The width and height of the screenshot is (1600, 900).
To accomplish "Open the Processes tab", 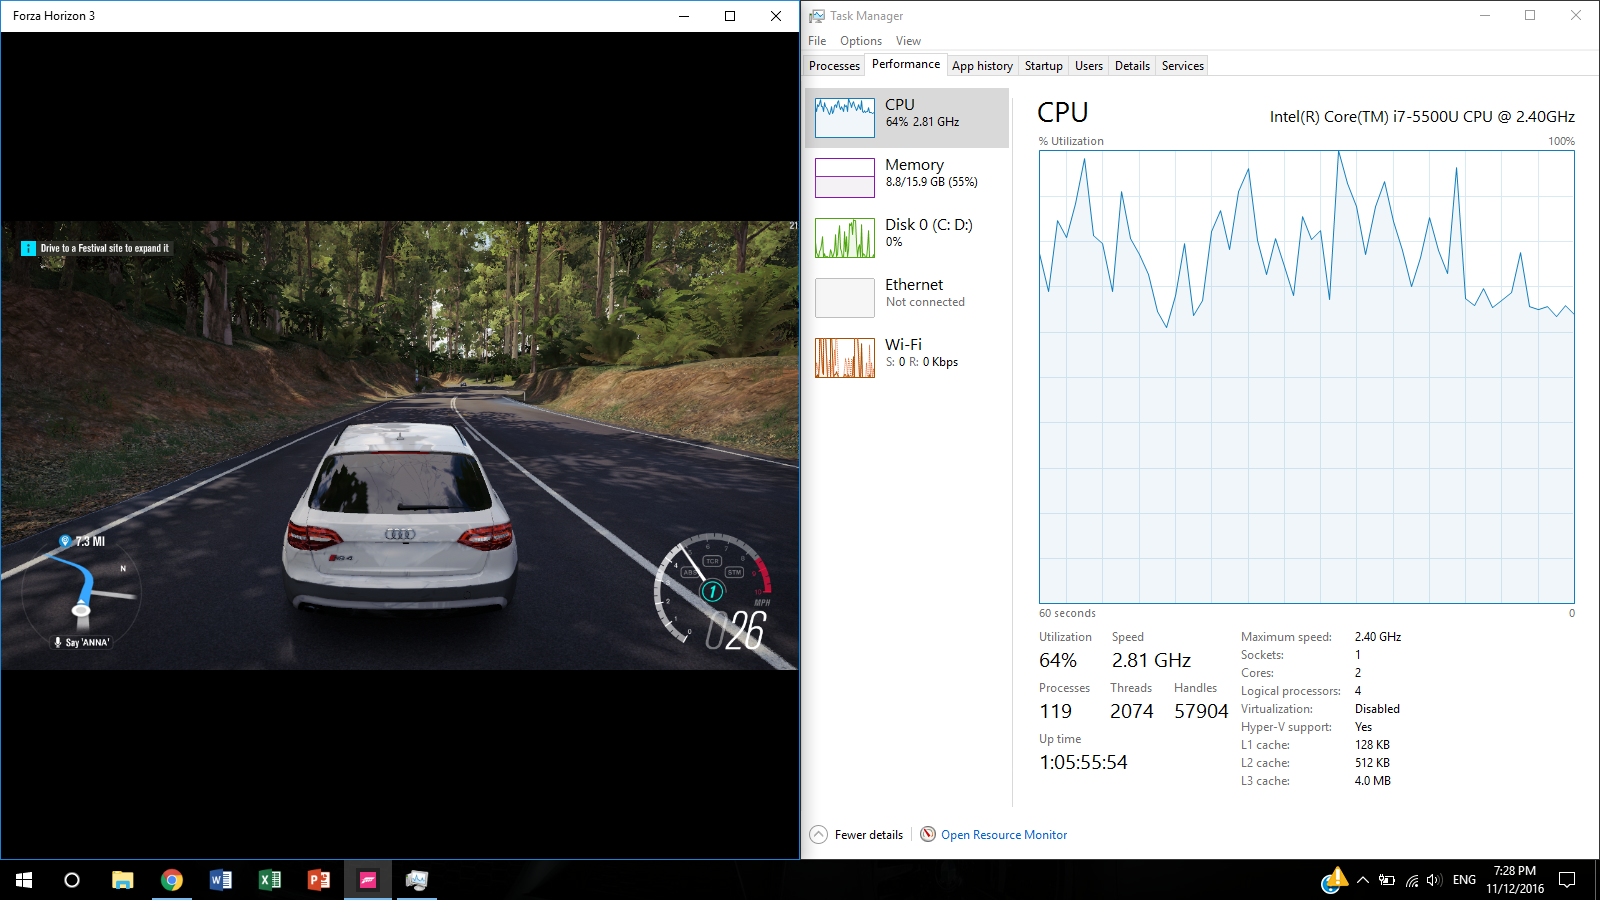I will click(834, 66).
